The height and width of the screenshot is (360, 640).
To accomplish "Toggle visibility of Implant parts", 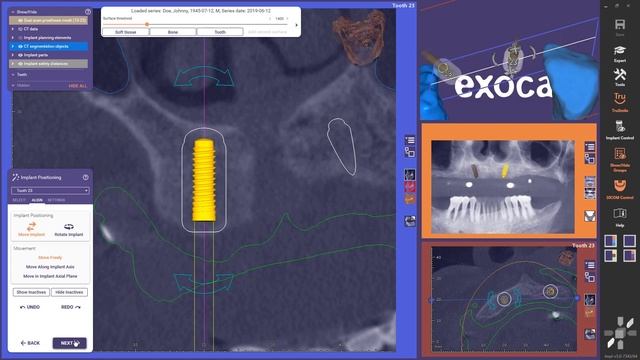I will coord(20,55).
